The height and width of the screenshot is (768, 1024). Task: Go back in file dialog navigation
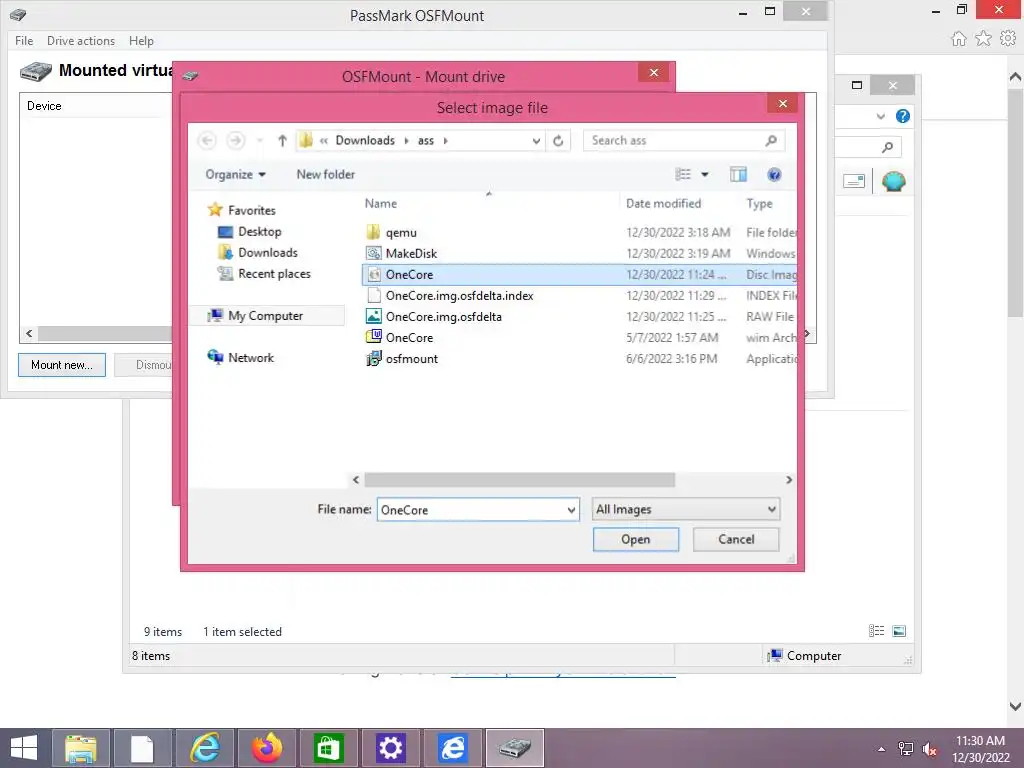(207, 140)
